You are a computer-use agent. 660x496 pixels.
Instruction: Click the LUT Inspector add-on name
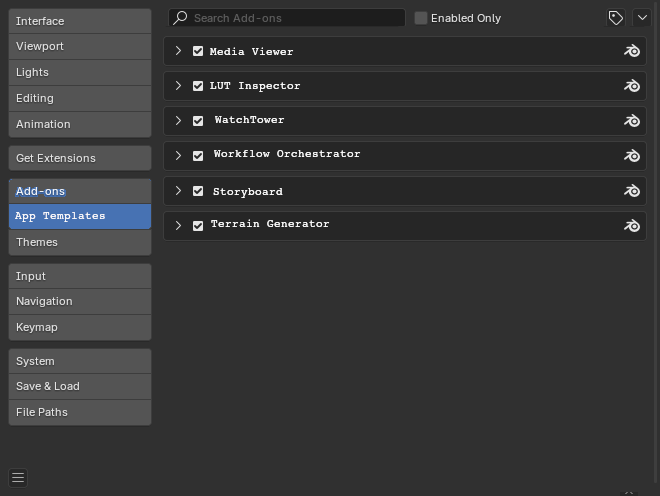click(x=255, y=86)
